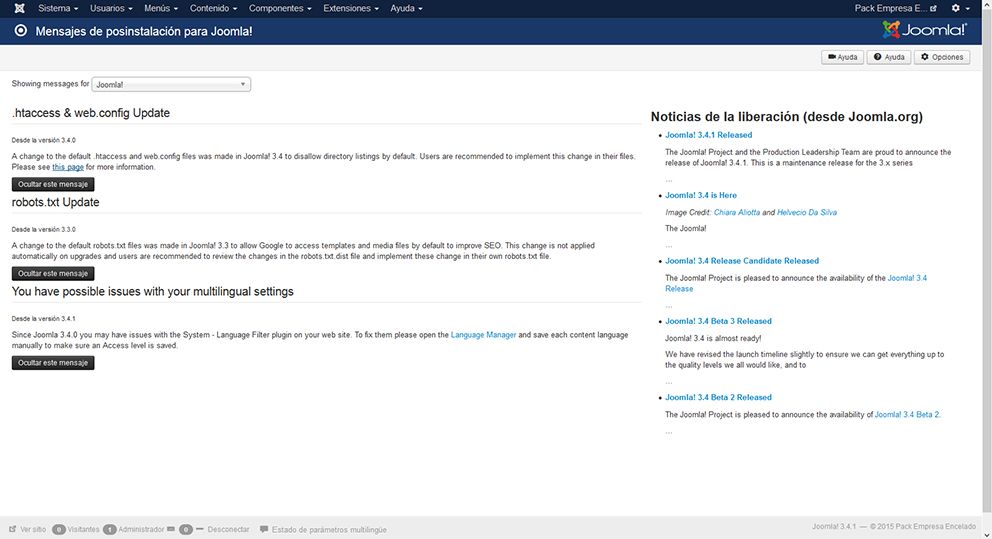This screenshot has width=992, height=539.
Task: Click the 'robots.txt Update' heading
Action: tap(56, 202)
